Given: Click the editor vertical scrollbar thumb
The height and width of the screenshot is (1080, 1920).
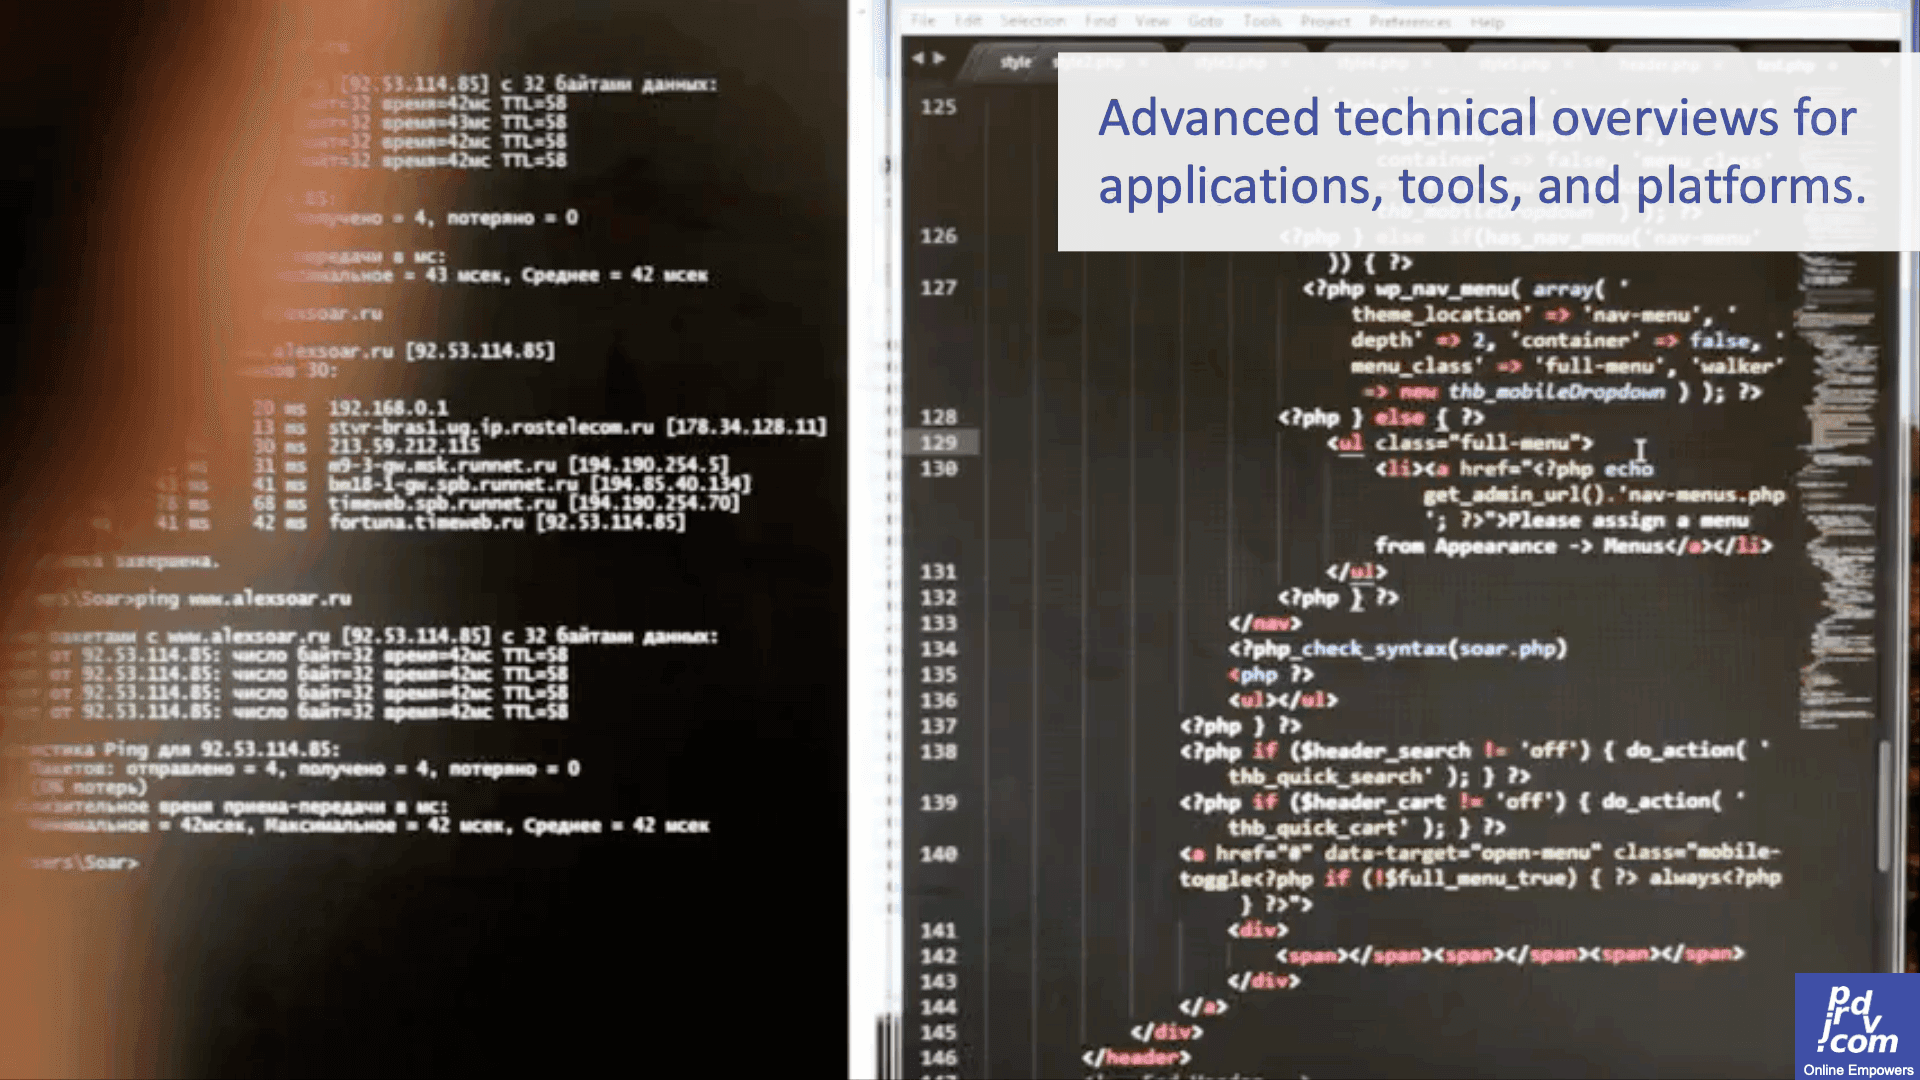Looking at the screenshot, I should pyautogui.click(x=1884, y=805).
